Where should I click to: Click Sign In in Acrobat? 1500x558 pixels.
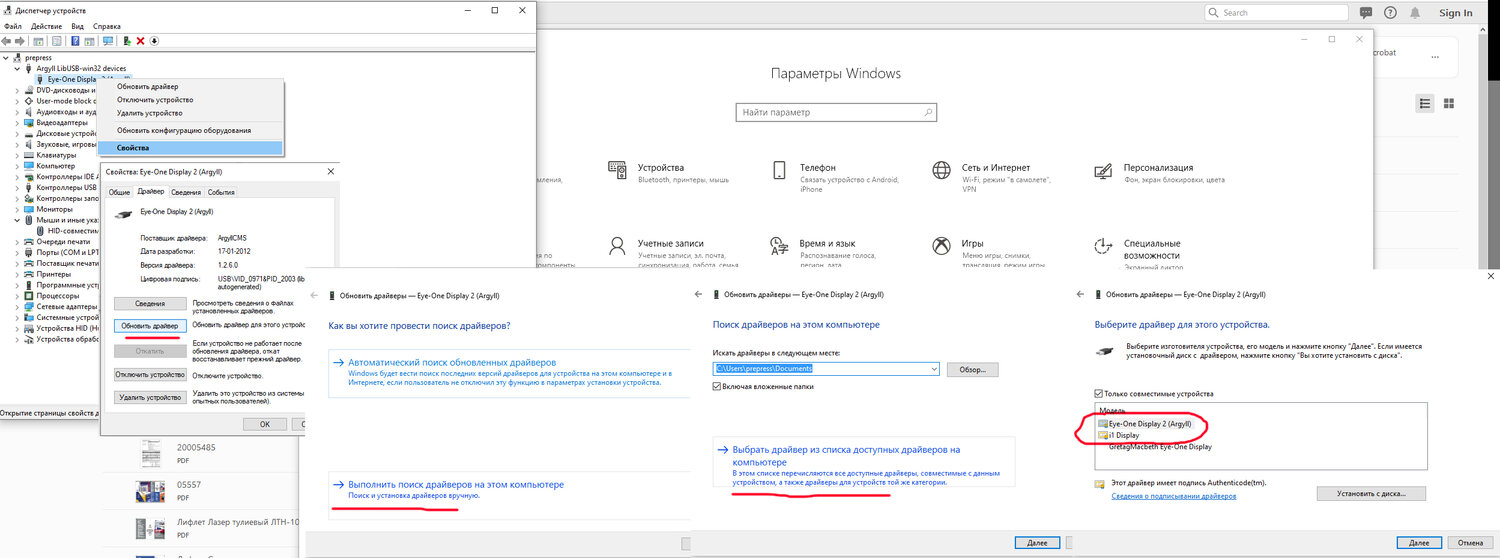tap(1455, 13)
